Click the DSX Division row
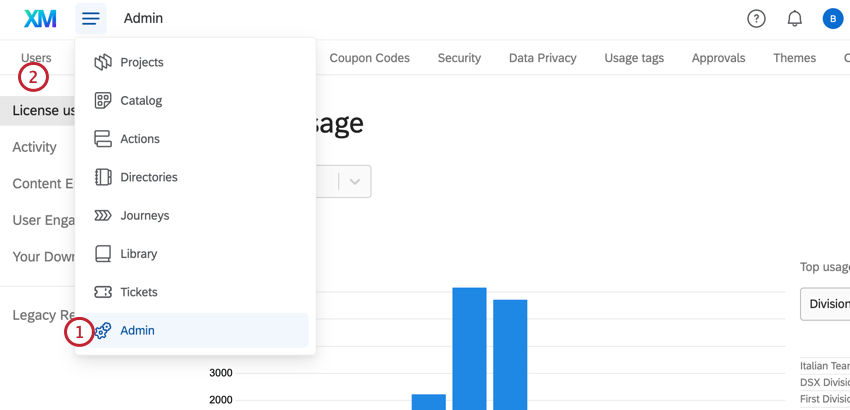850x410 pixels. click(x=825, y=382)
